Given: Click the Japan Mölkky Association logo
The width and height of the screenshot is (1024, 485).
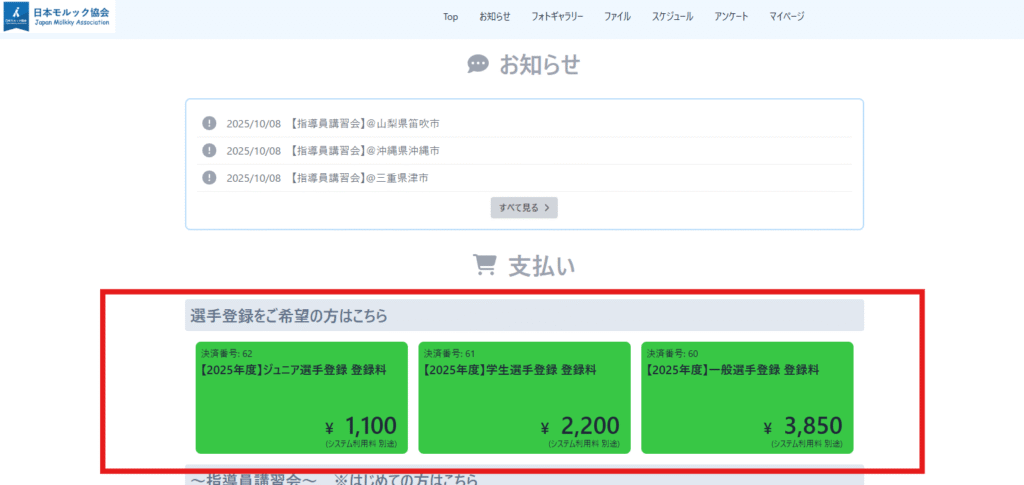Looking at the screenshot, I should [x=58, y=17].
